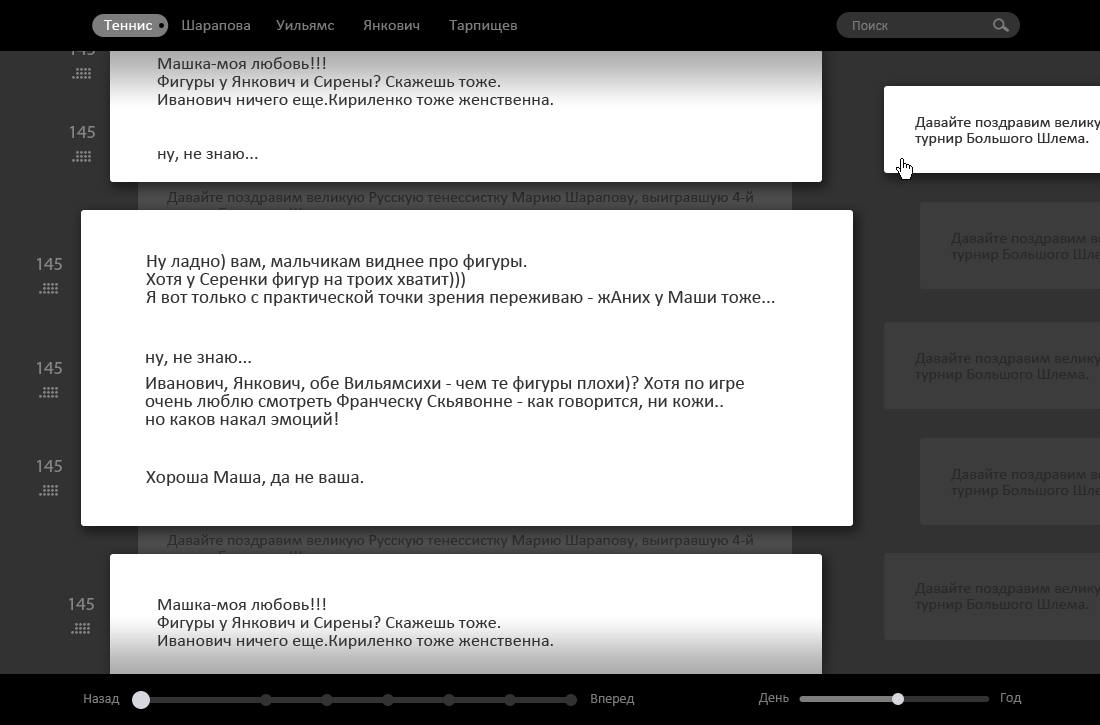Click dimmed 'Давайте поздравим великую Русскую' line below middle card
The width and height of the screenshot is (1100, 725).
point(460,541)
